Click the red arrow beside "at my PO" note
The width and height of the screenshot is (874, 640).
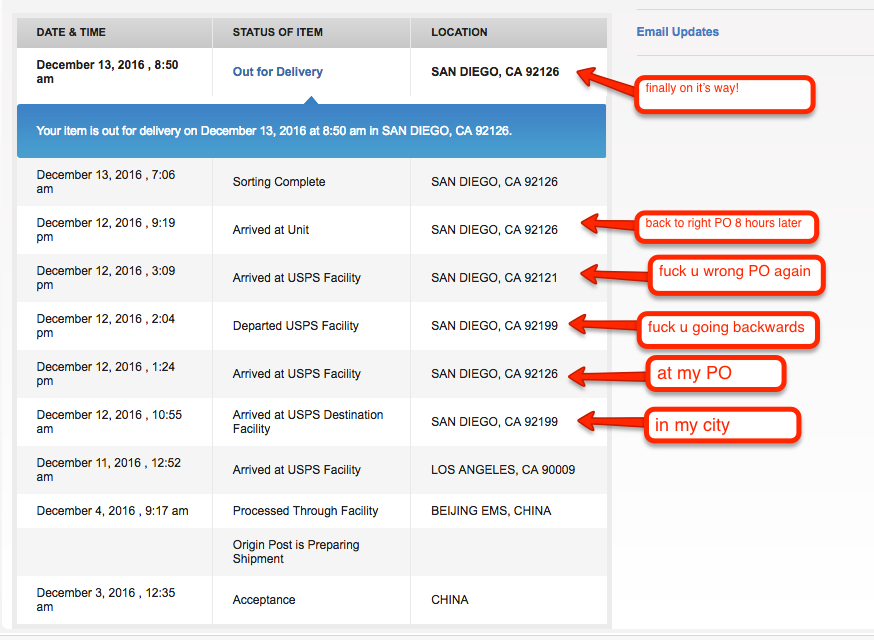pyautogui.click(x=606, y=376)
